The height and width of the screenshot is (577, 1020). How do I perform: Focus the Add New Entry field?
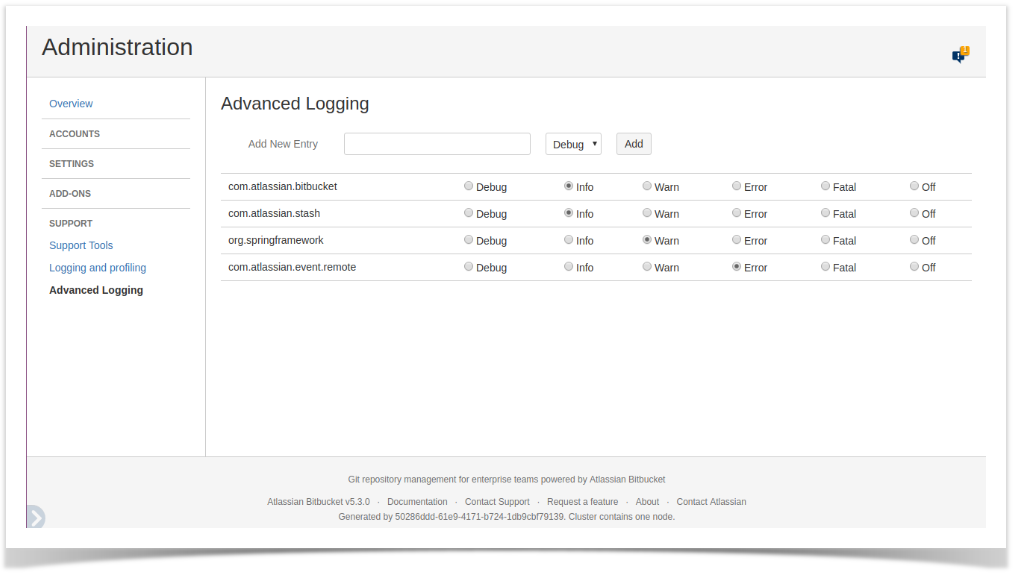(x=437, y=144)
